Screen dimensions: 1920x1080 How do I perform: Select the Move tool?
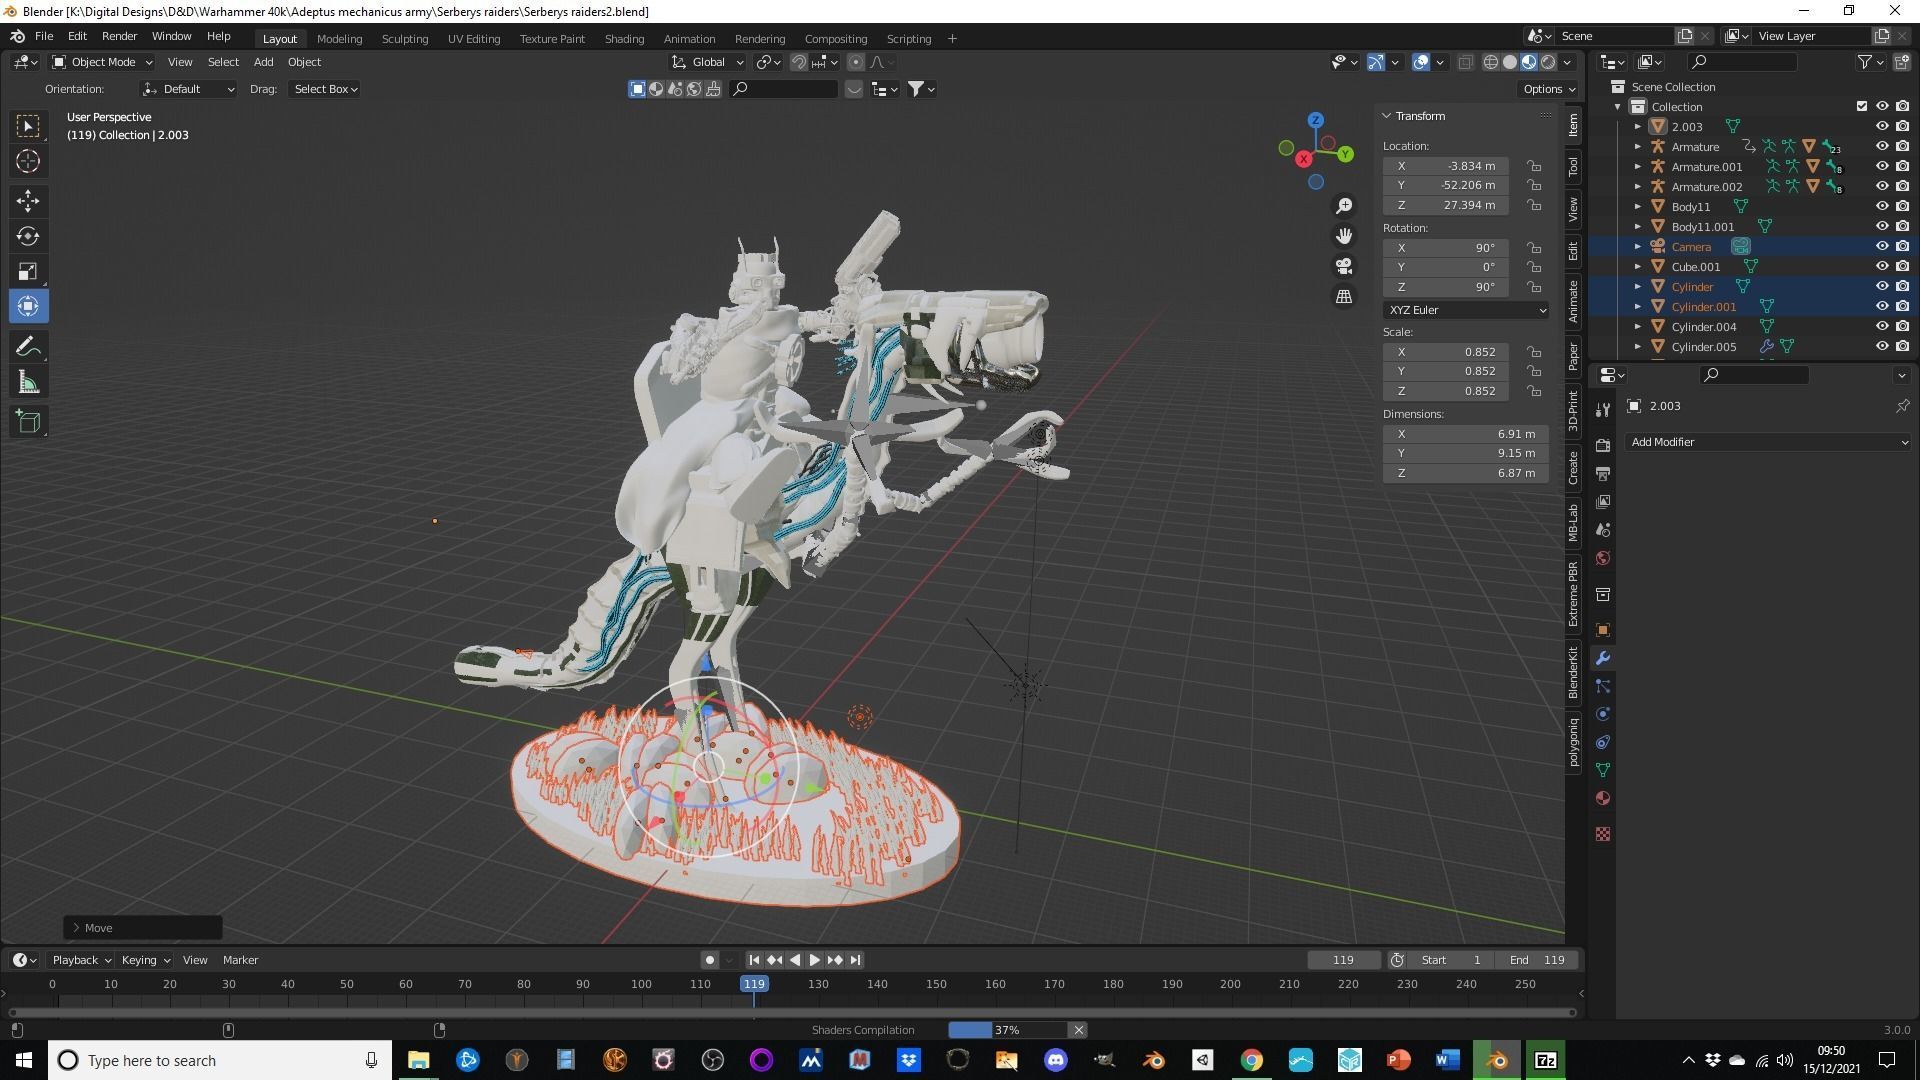(x=28, y=201)
